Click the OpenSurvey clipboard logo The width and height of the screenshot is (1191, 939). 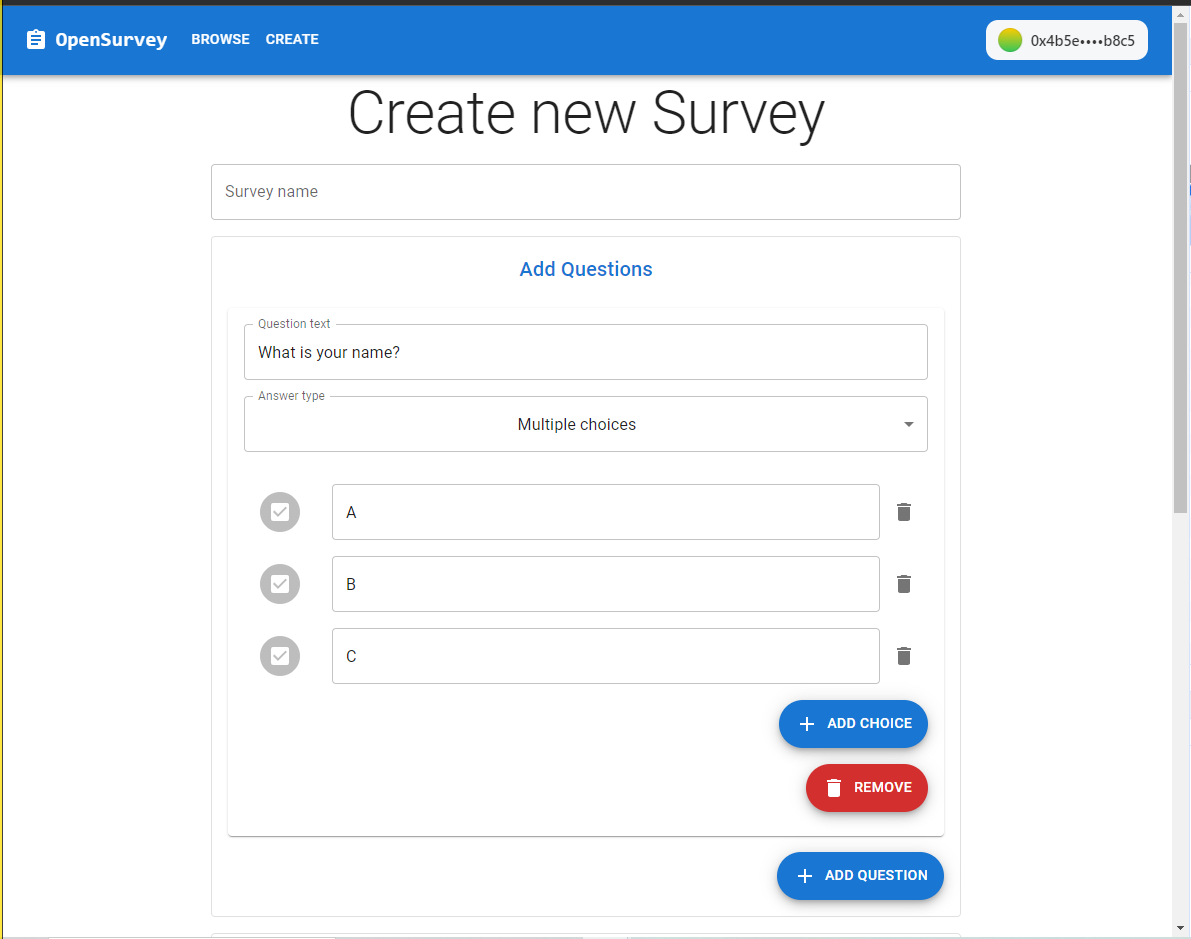click(x=35, y=39)
